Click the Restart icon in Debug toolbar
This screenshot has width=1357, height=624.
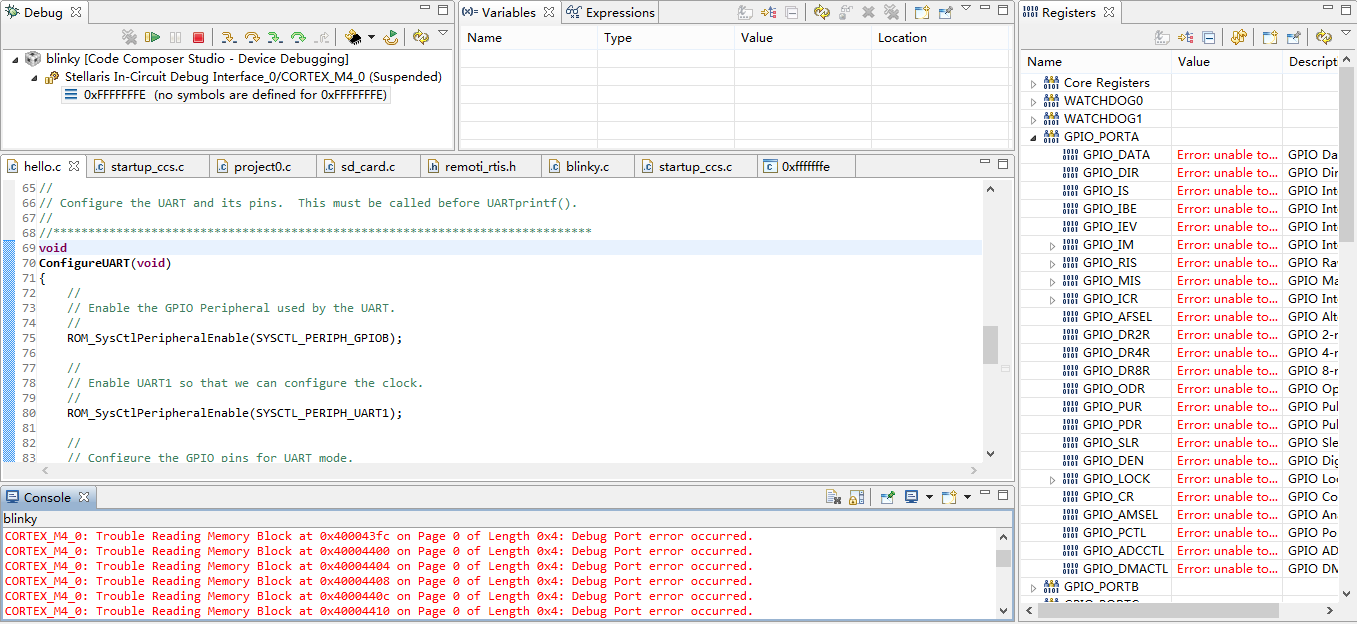pos(391,38)
